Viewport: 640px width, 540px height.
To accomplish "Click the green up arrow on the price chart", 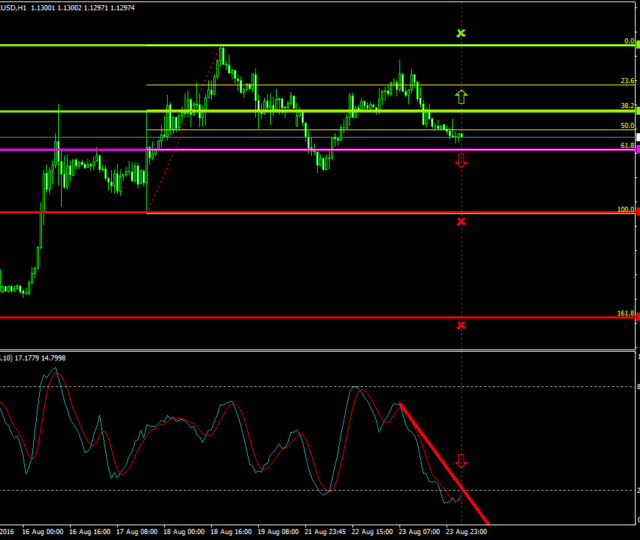I will click(x=461, y=97).
